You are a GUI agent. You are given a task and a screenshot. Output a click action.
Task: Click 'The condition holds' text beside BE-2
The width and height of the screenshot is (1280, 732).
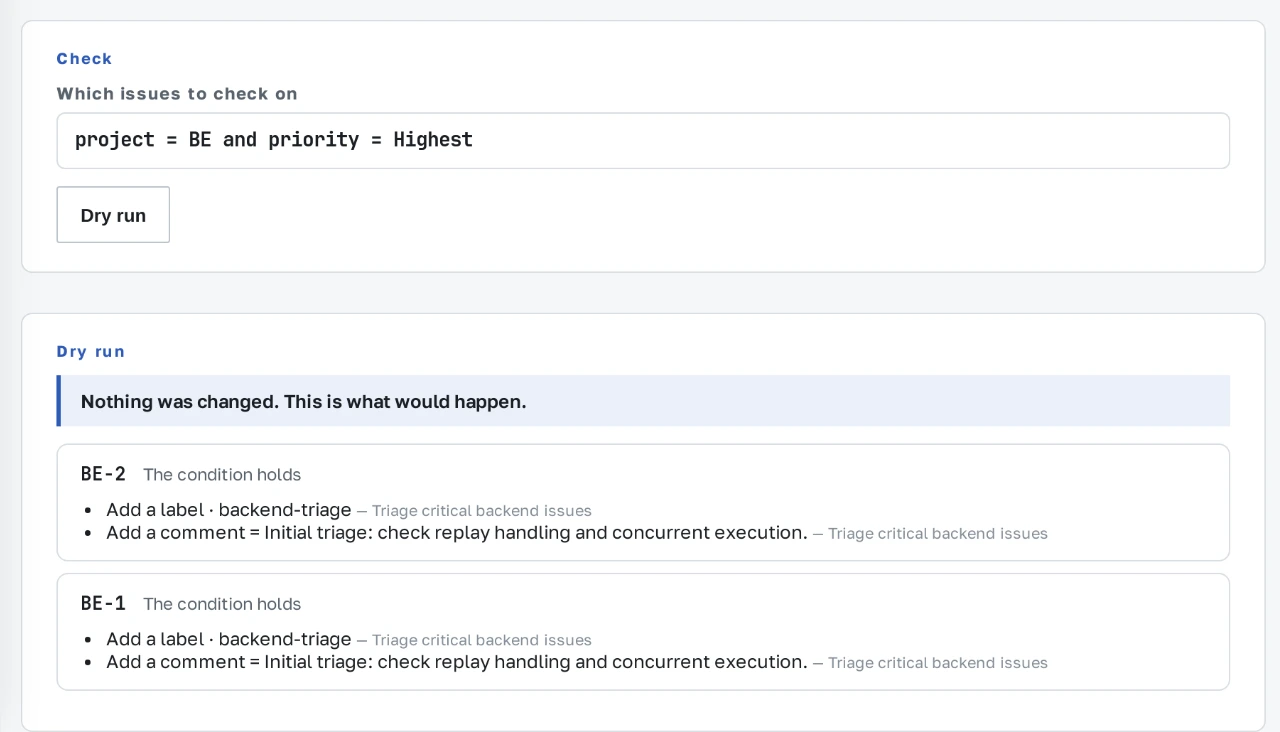[x=222, y=475]
